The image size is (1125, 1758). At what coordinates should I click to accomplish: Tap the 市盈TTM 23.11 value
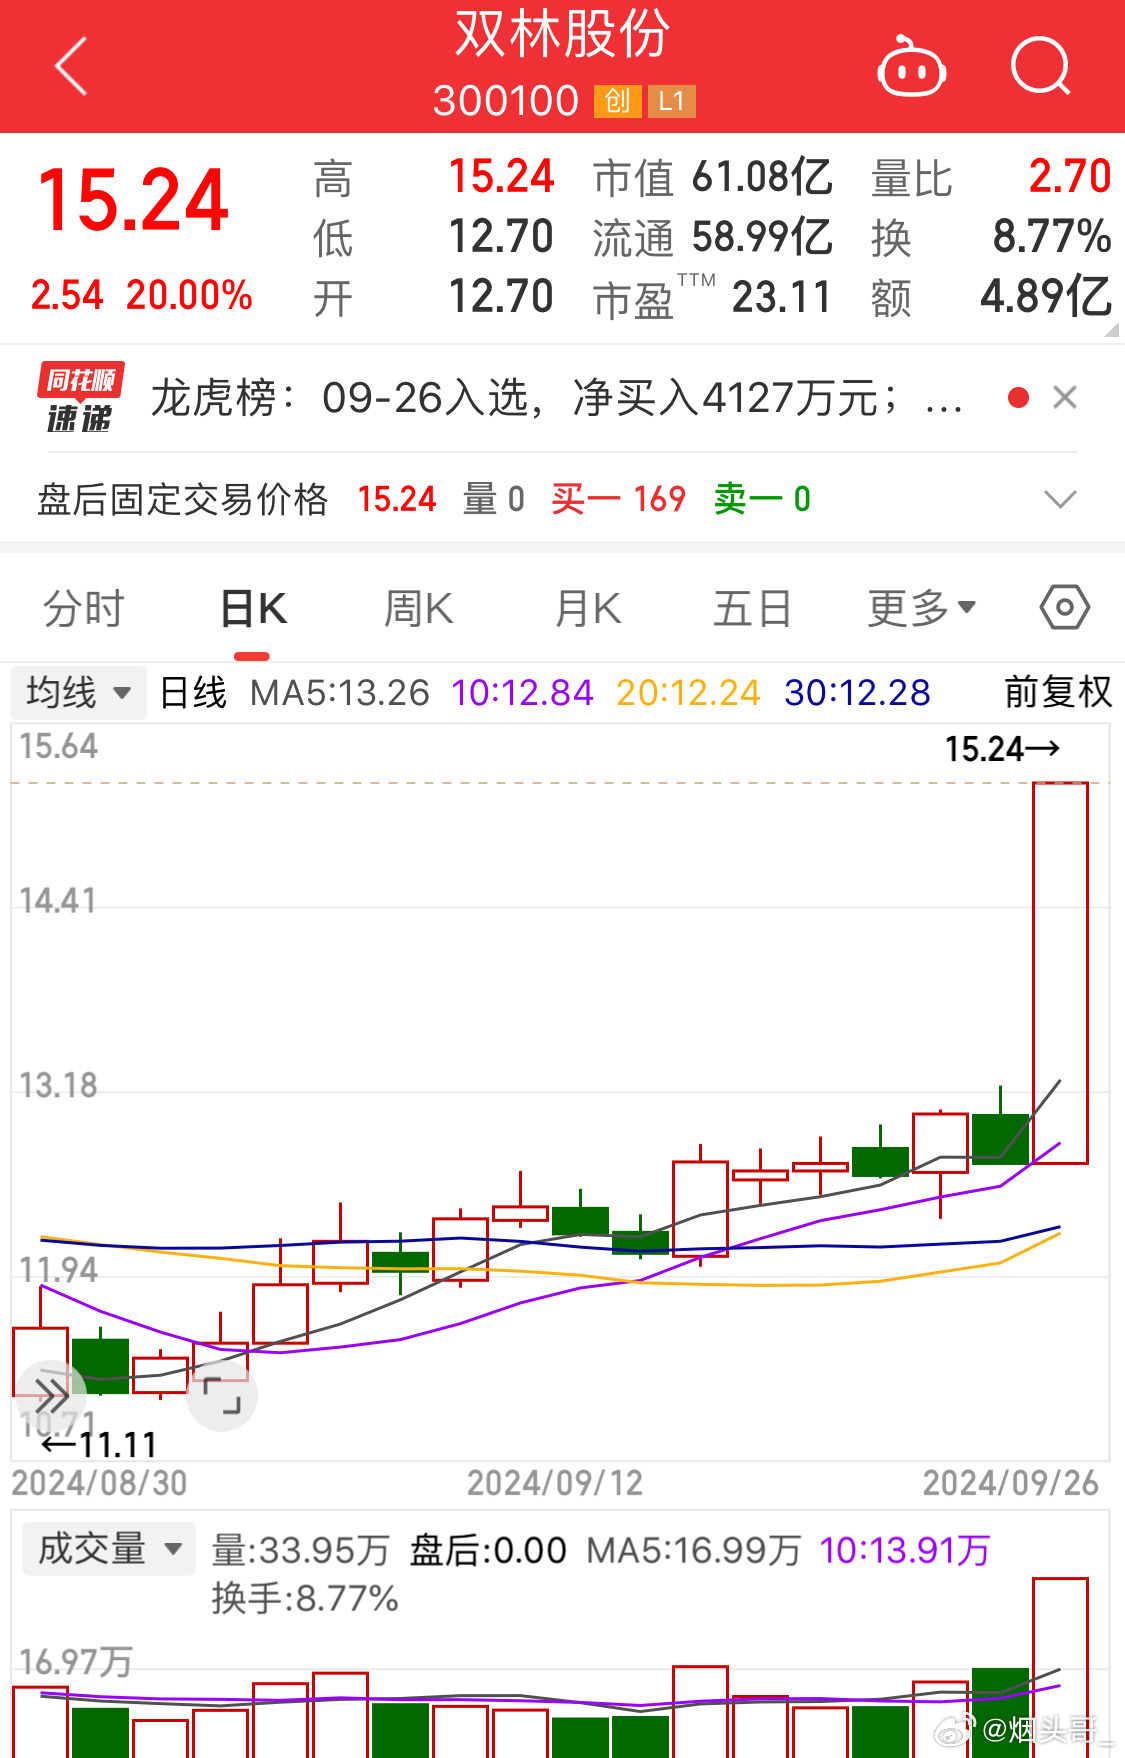coord(712,297)
